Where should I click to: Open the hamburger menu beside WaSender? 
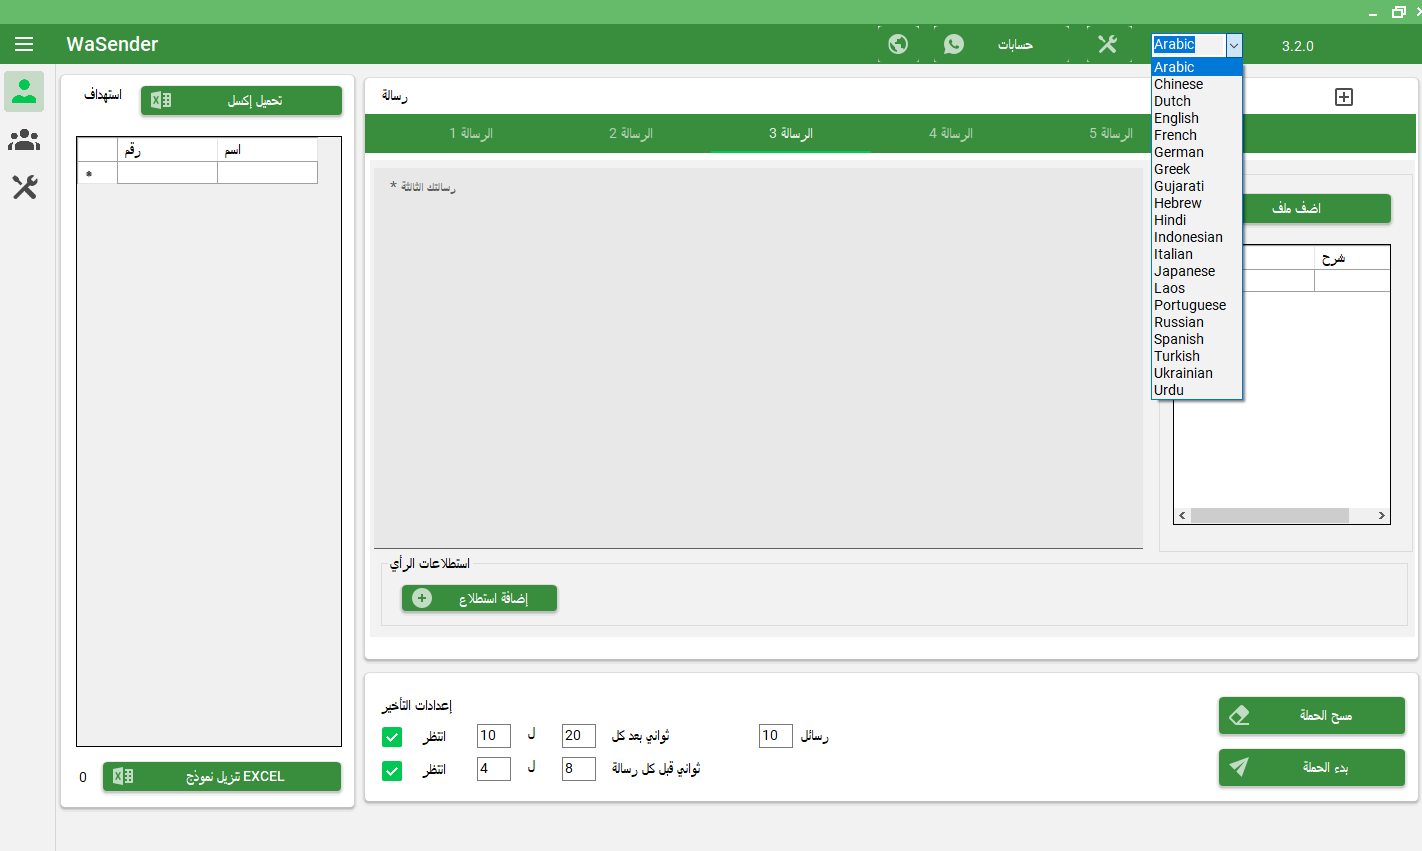click(x=24, y=44)
